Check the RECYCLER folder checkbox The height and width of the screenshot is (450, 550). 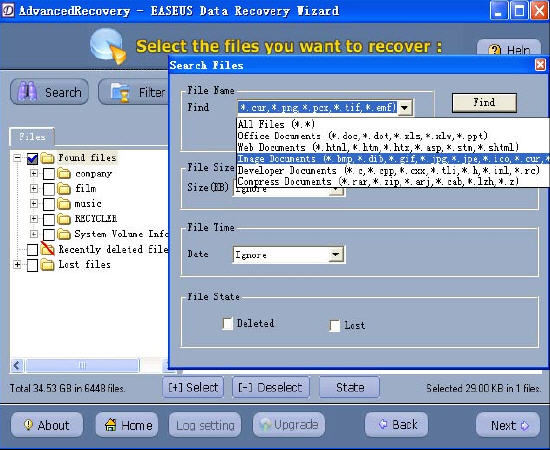[48, 219]
